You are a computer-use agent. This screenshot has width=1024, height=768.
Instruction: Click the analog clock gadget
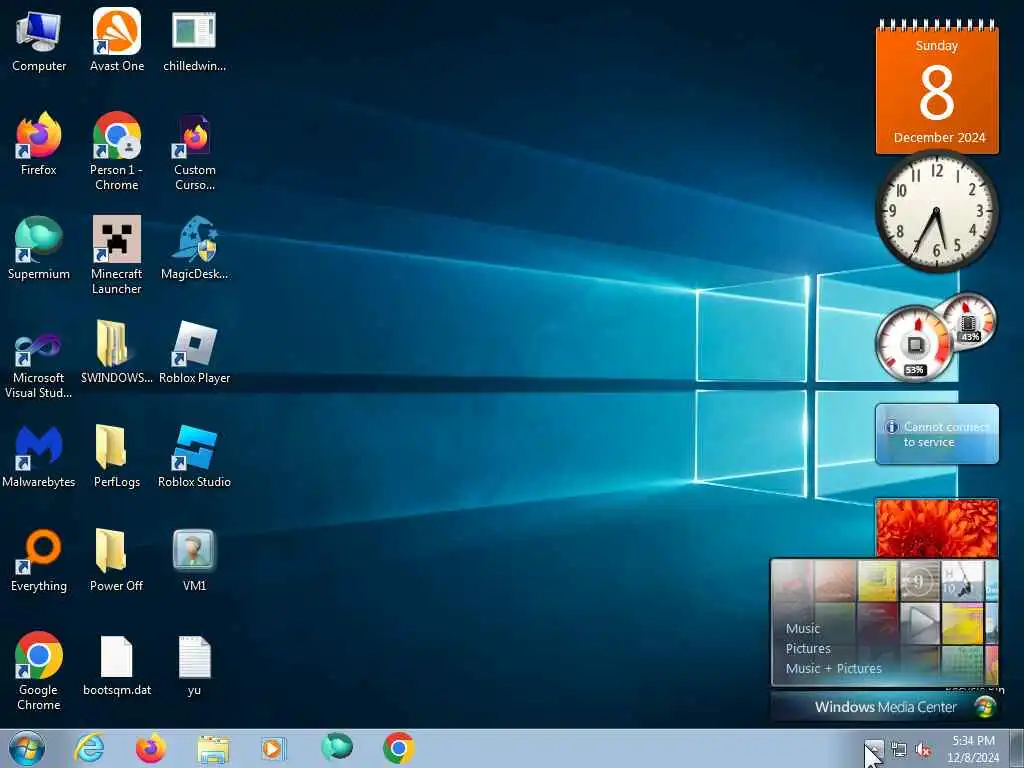click(936, 211)
